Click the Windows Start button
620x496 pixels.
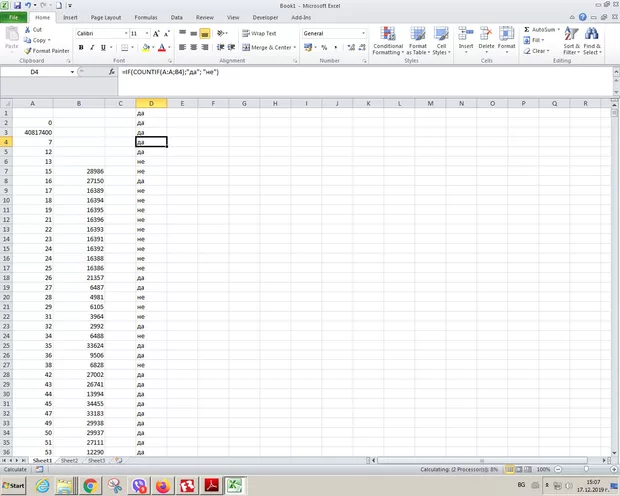coord(14,485)
